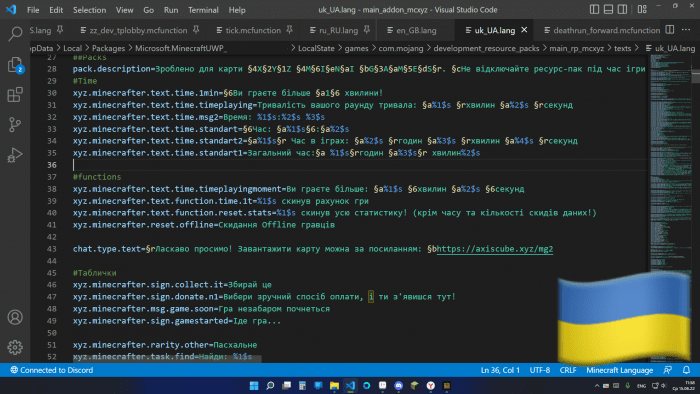Open the Search view in activity bar
This screenshot has width=700, height=394.
pos(15,33)
